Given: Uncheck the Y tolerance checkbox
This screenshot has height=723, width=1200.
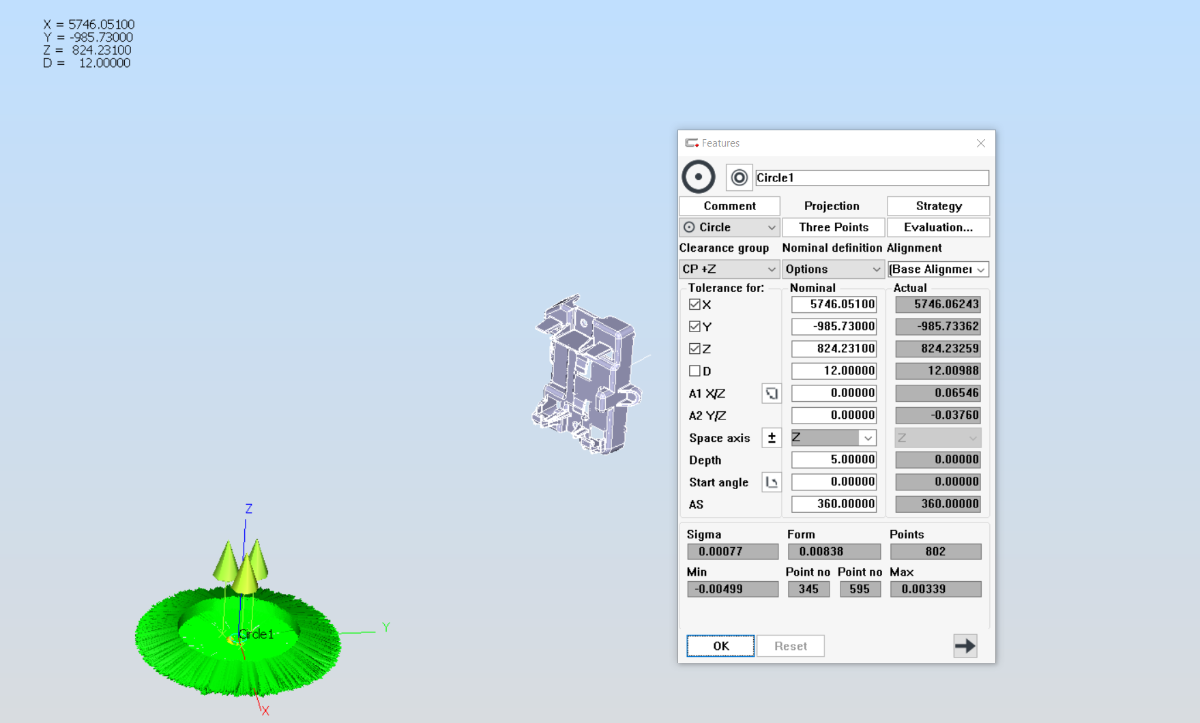Looking at the screenshot, I should 695,327.
